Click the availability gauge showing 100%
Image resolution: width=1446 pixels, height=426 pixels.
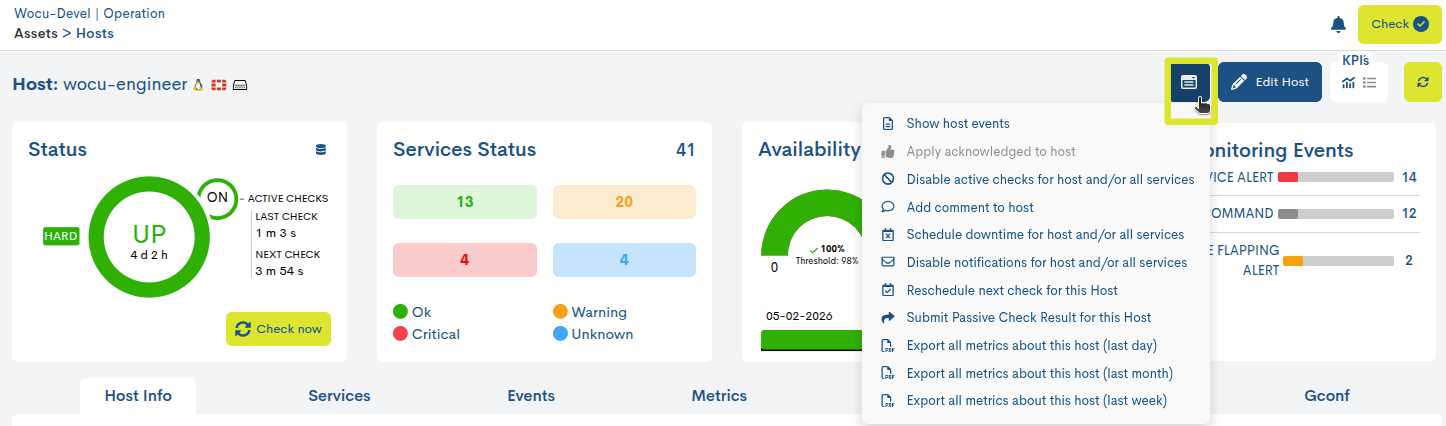[810, 226]
